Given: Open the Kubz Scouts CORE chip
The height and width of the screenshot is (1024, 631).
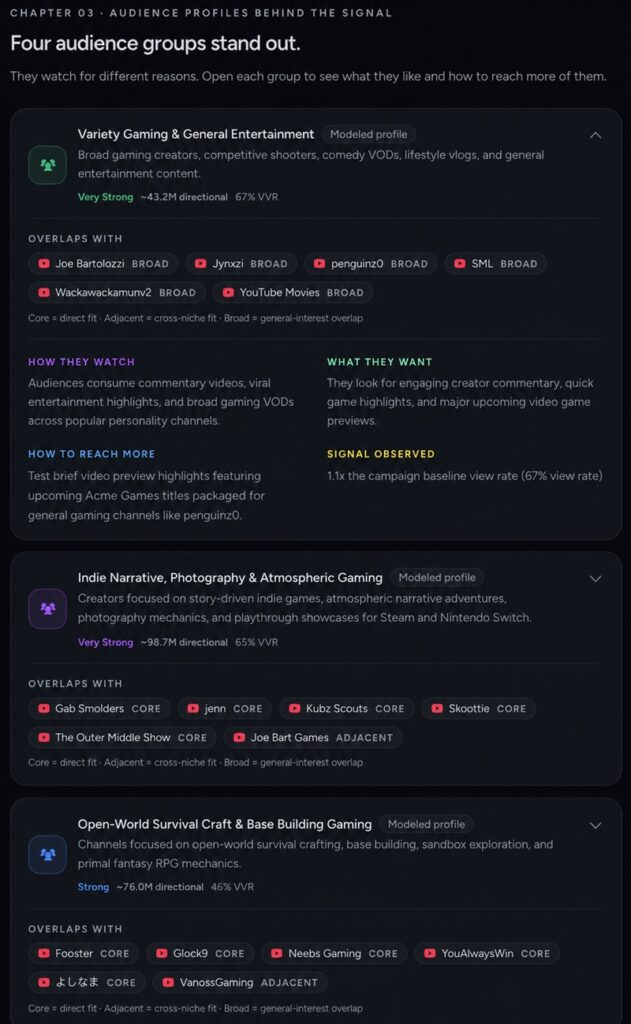Looking at the screenshot, I should coord(347,709).
